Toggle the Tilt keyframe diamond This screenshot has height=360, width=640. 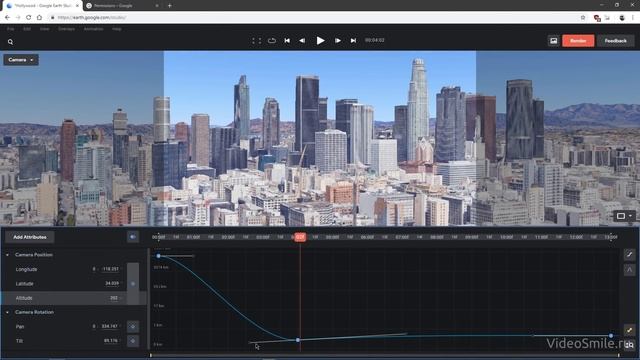[133, 341]
